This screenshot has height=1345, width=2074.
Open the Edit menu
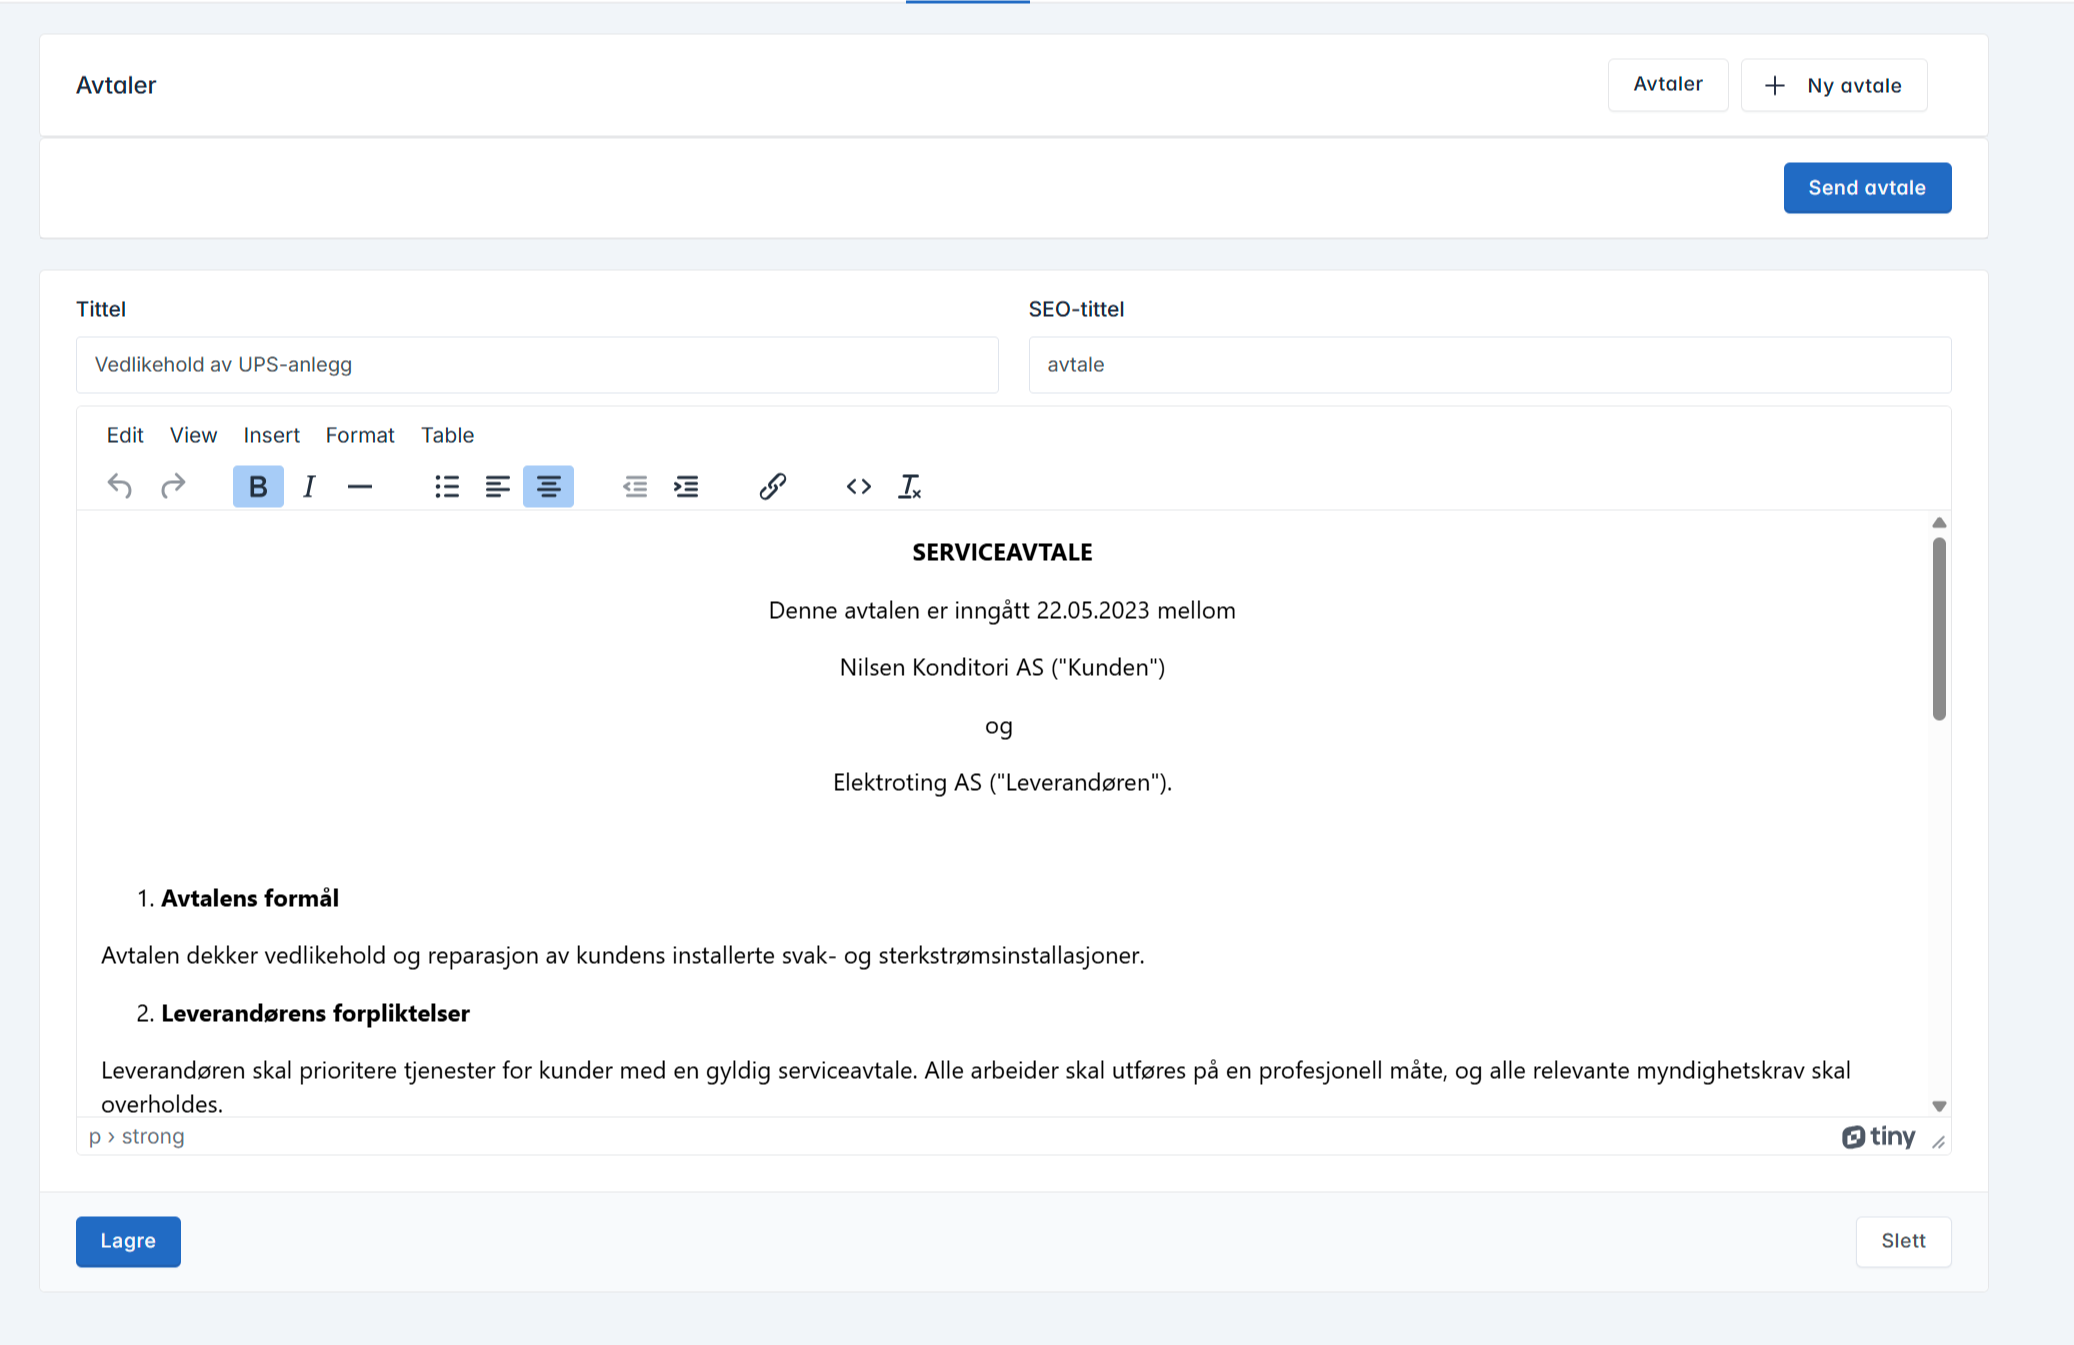pyautogui.click(x=125, y=435)
